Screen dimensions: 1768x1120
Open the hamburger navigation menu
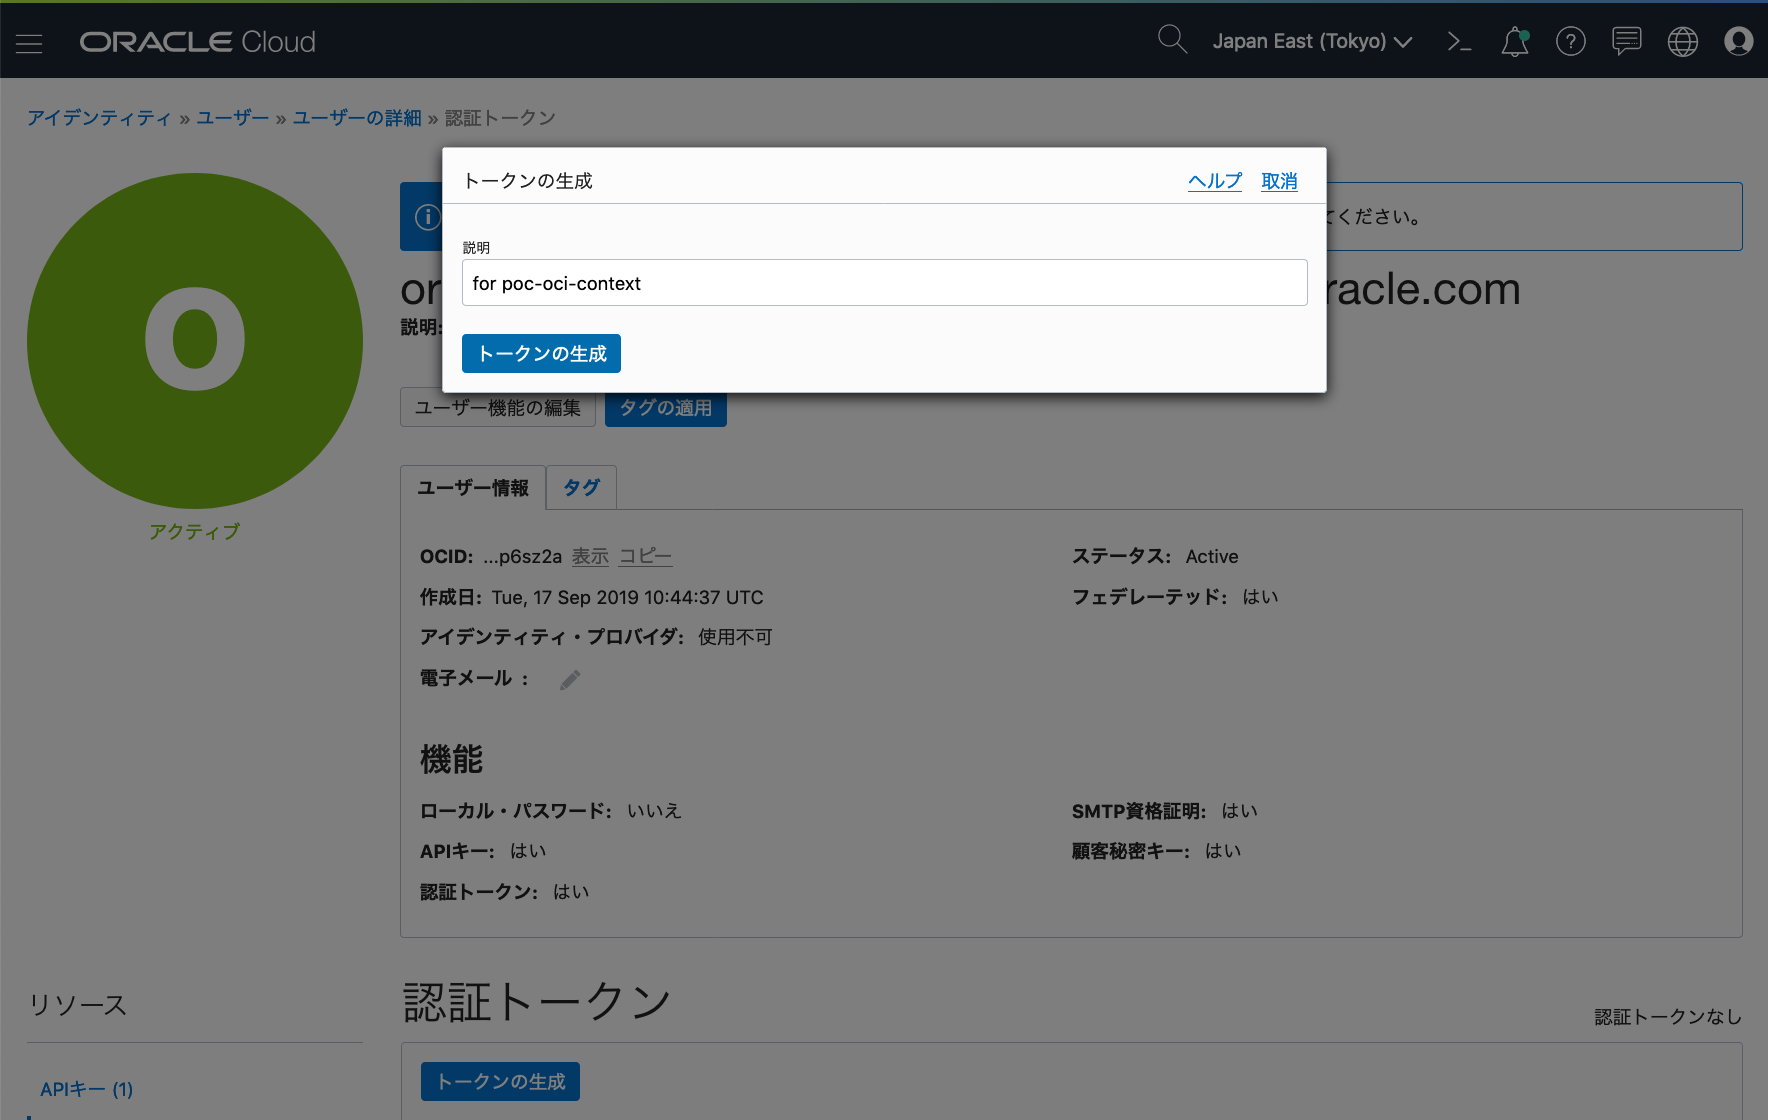29,43
